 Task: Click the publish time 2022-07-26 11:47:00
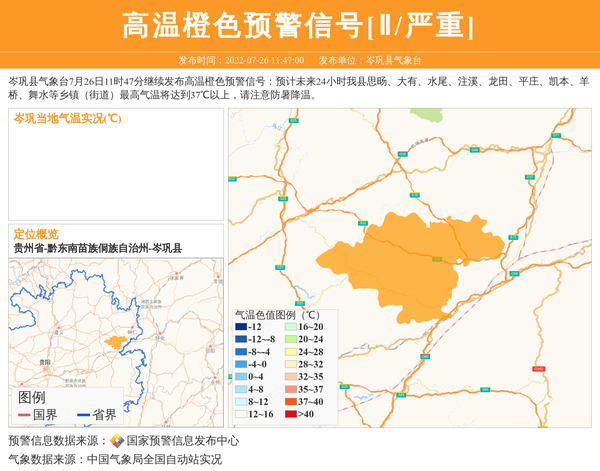[257, 60]
